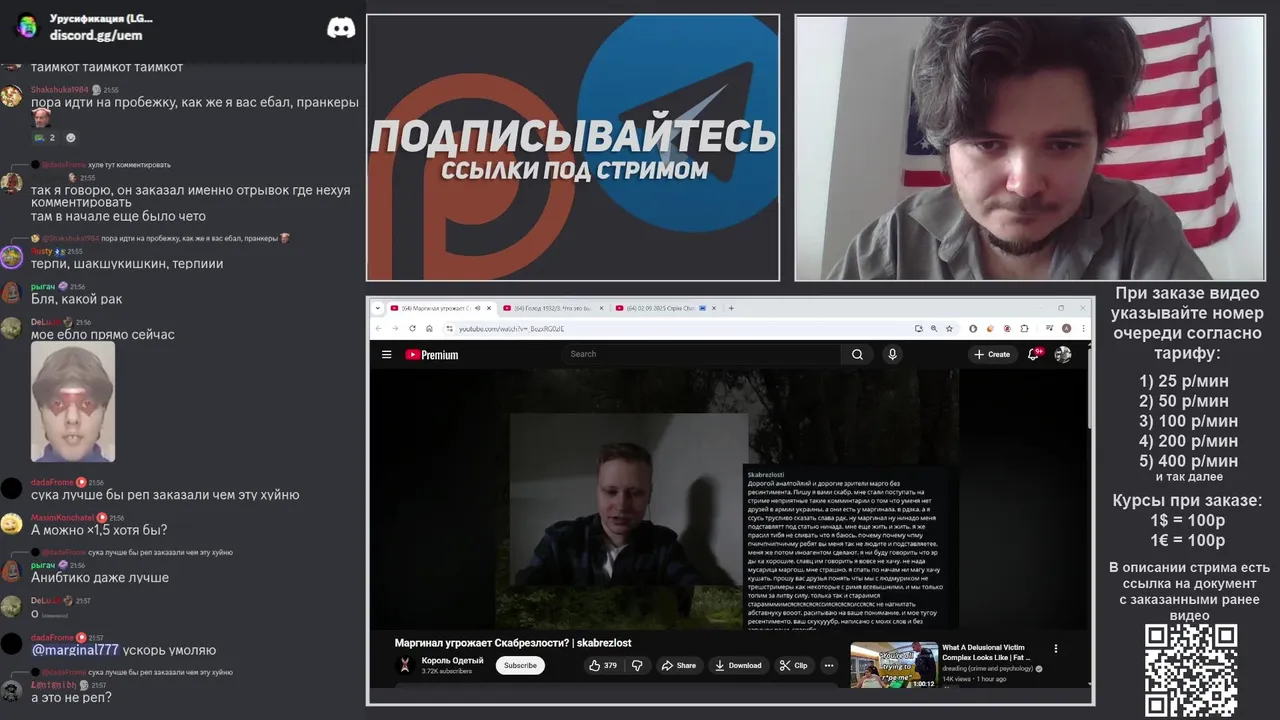The width and height of the screenshot is (1280, 720).
Task: Like the video with 379 likes
Action: [x=603, y=665]
